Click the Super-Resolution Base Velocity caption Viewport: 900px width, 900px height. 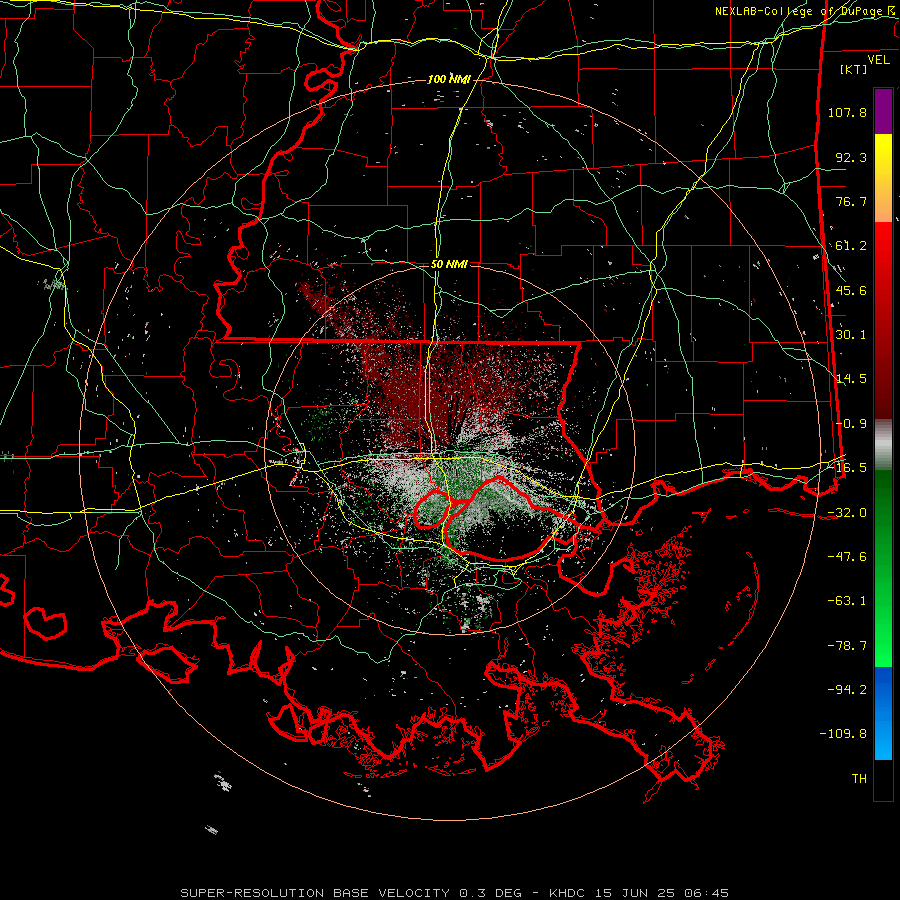[x=455, y=893]
